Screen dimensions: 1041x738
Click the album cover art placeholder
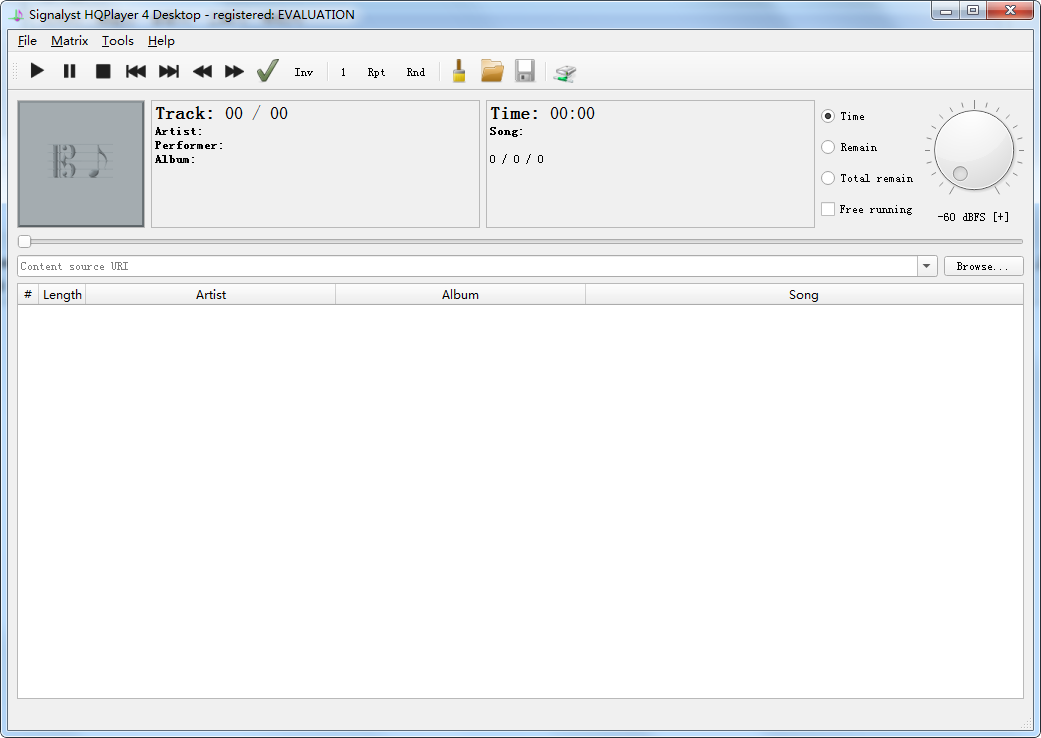pos(81,164)
